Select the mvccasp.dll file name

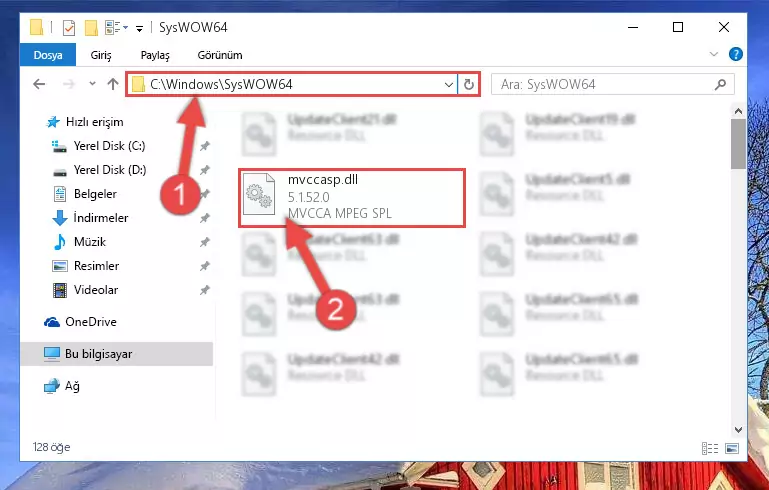(x=323, y=180)
